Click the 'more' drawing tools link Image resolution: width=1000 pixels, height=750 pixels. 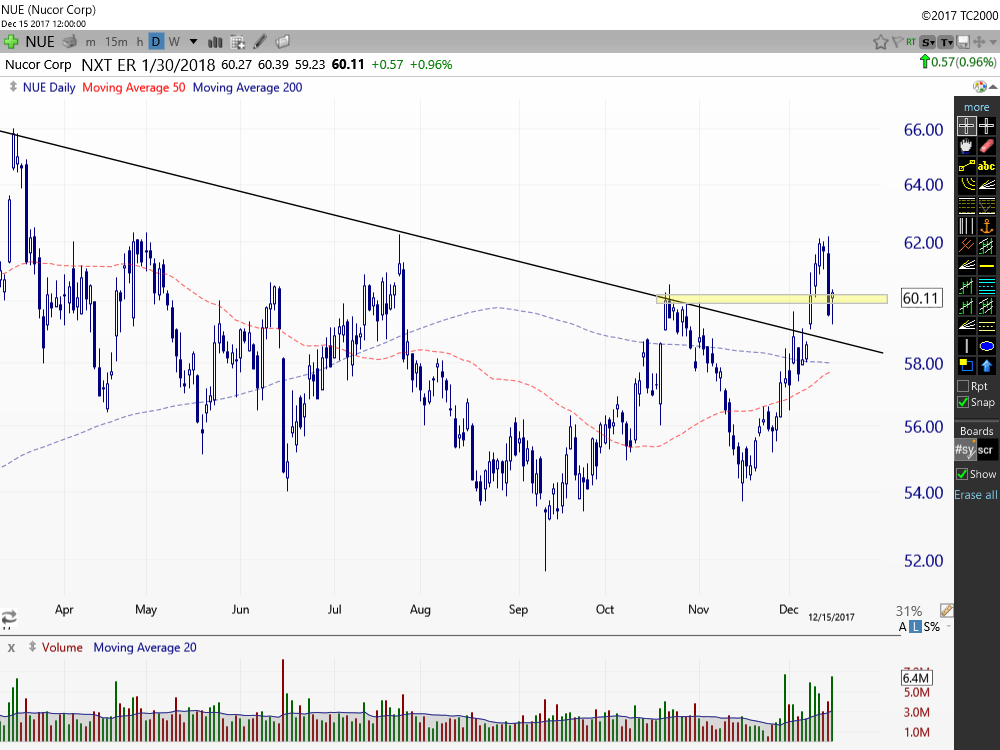[976, 107]
